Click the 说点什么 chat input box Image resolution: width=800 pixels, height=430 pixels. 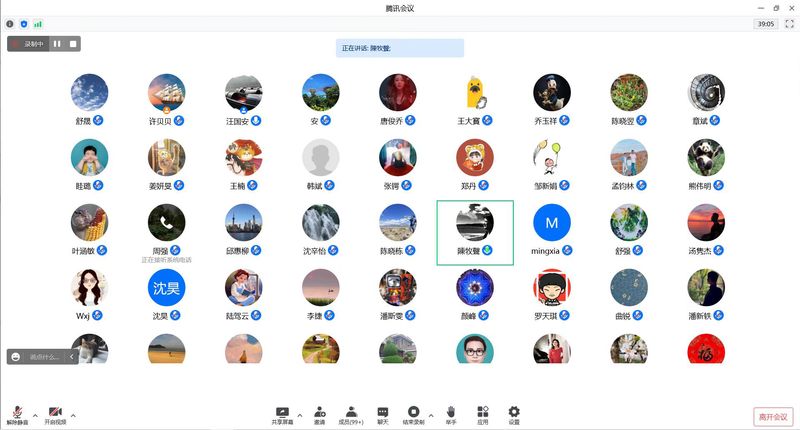point(44,356)
